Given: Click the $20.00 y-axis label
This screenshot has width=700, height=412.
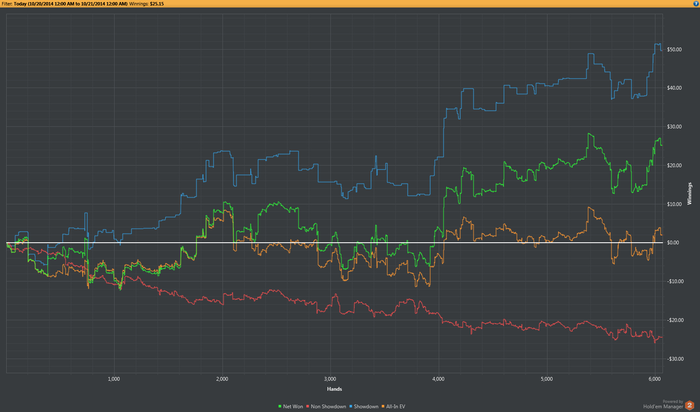Looking at the screenshot, I should (x=674, y=166).
